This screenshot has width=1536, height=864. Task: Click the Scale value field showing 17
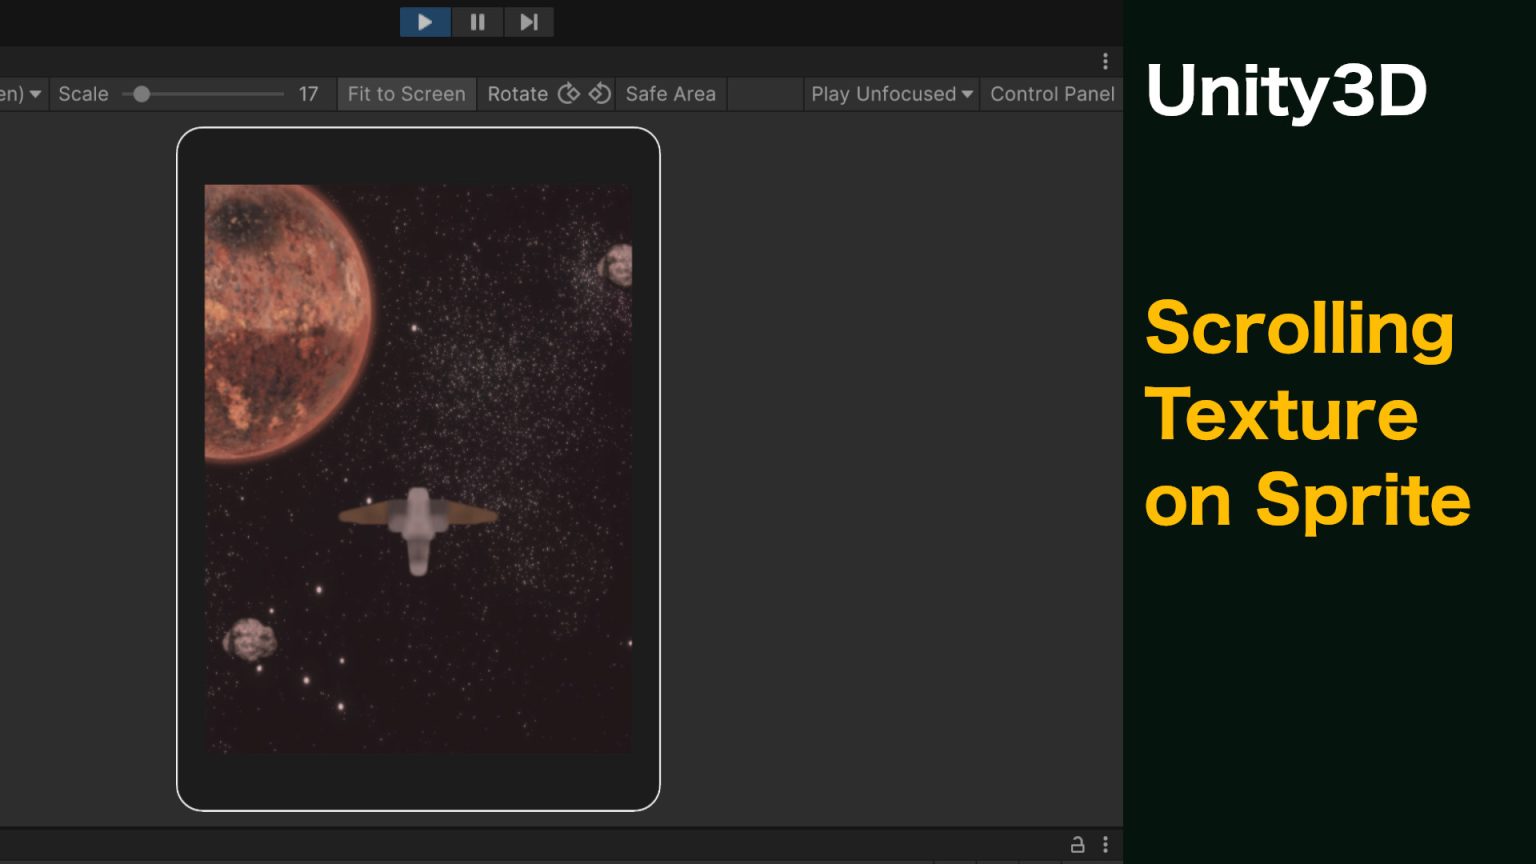point(308,94)
